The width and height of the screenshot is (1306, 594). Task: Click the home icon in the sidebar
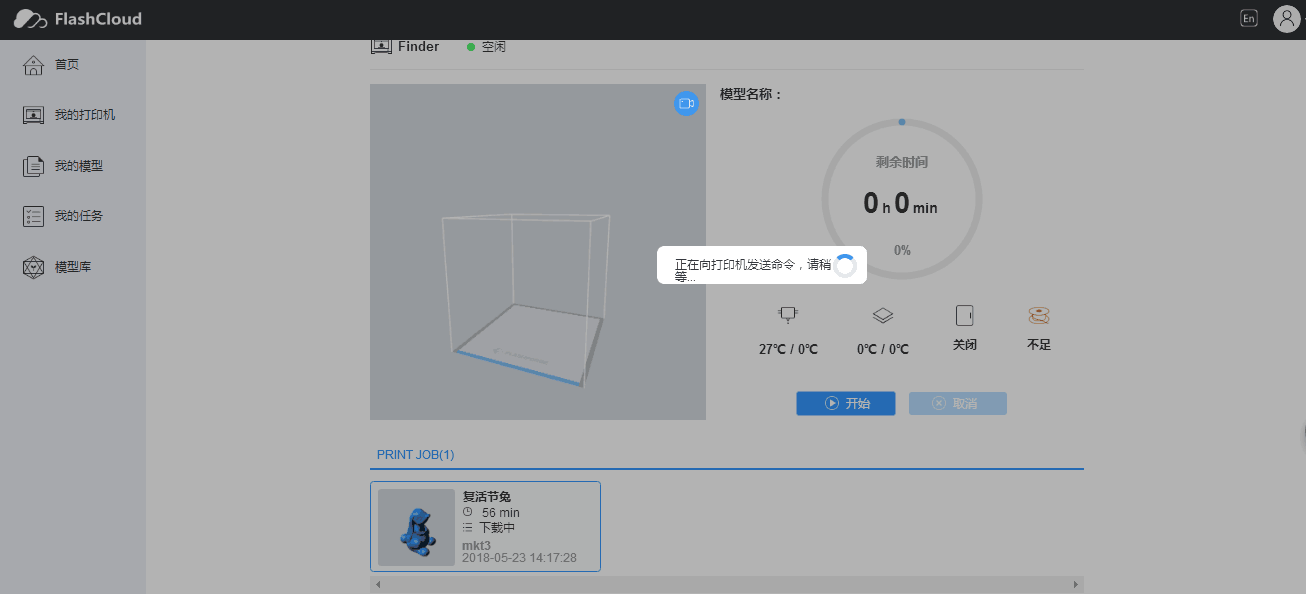coord(34,65)
